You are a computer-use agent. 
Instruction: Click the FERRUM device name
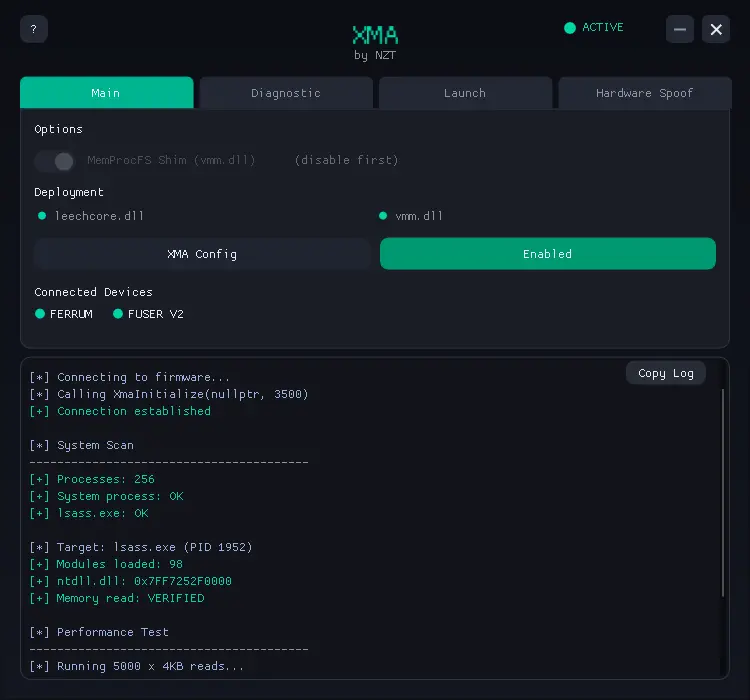(x=71, y=314)
